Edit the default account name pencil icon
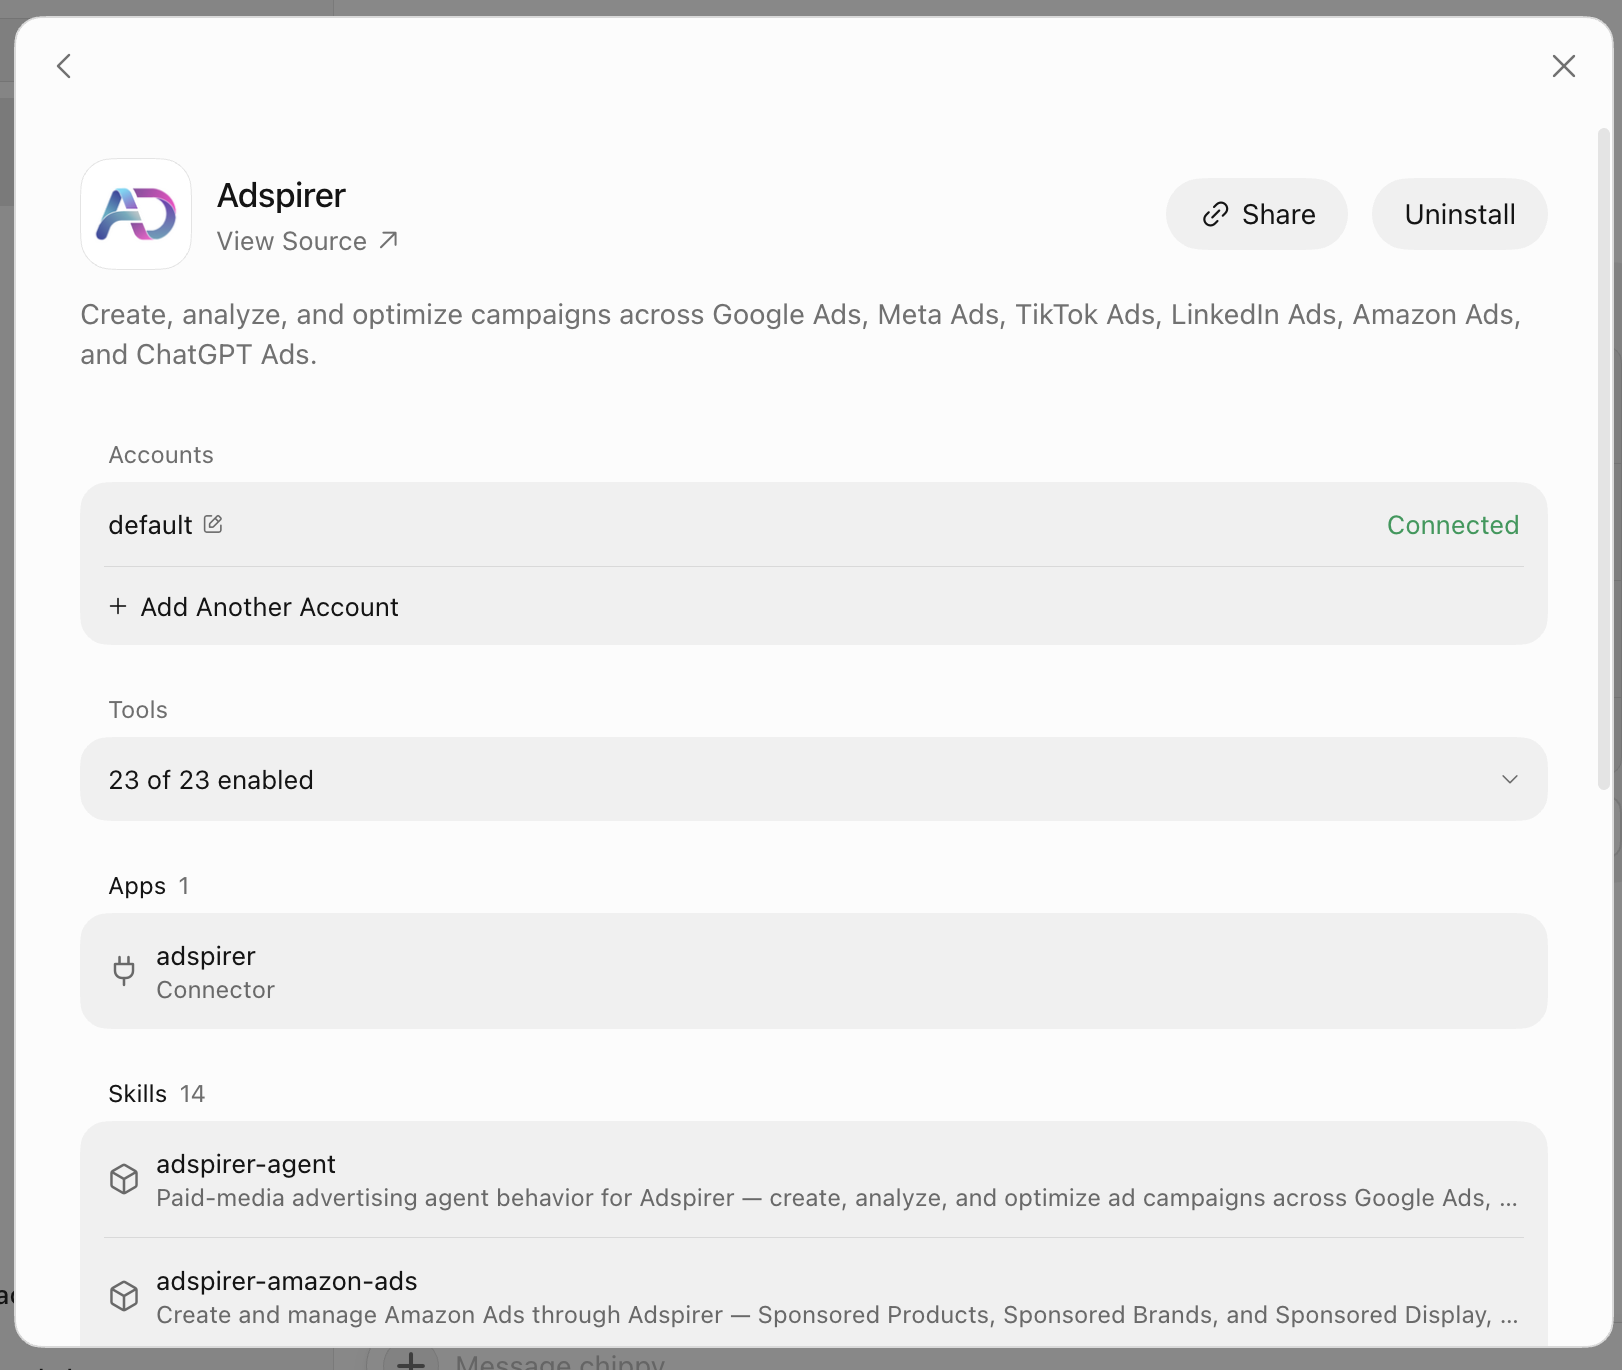The width and height of the screenshot is (1622, 1370). pyautogui.click(x=213, y=524)
